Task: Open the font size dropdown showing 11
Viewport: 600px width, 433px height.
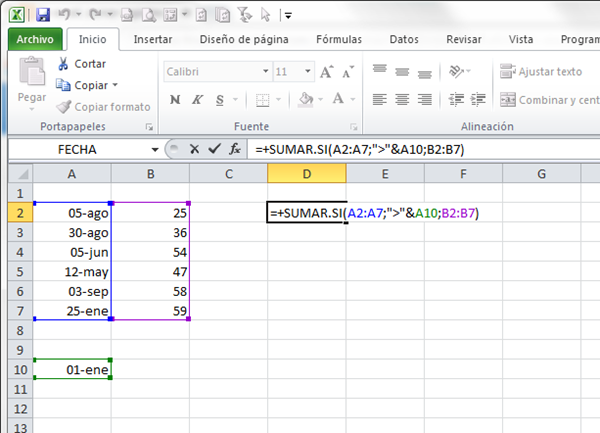Action: click(x=309, y=72)
